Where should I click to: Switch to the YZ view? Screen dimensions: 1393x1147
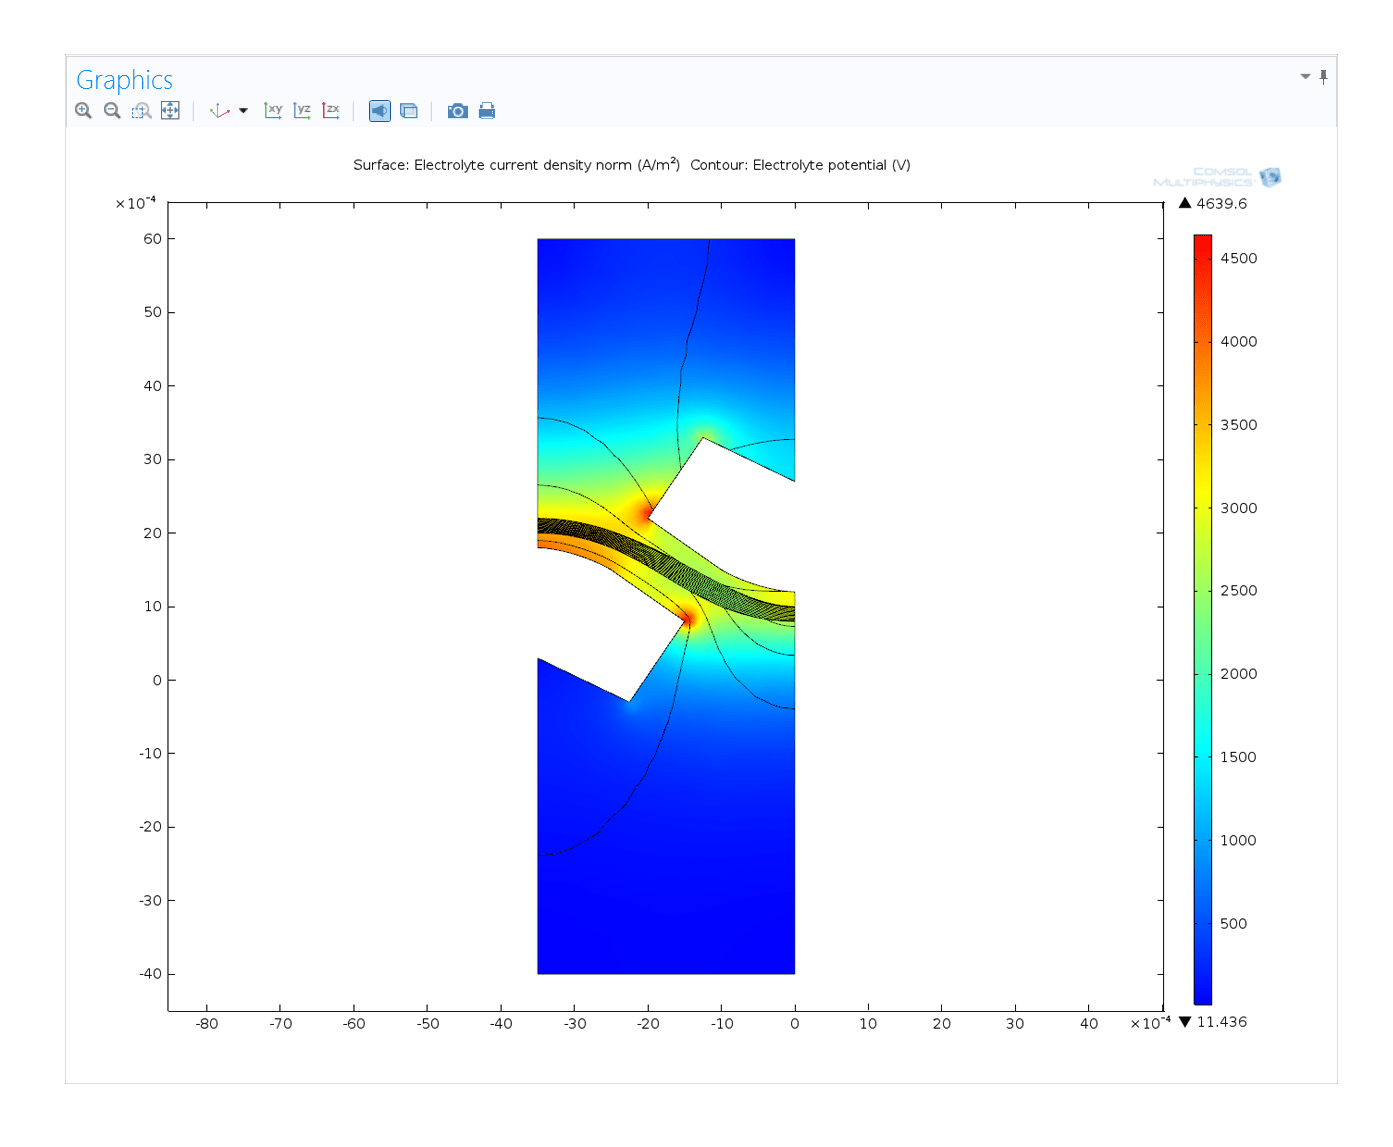pyautogui.click(x=301, y=110)
